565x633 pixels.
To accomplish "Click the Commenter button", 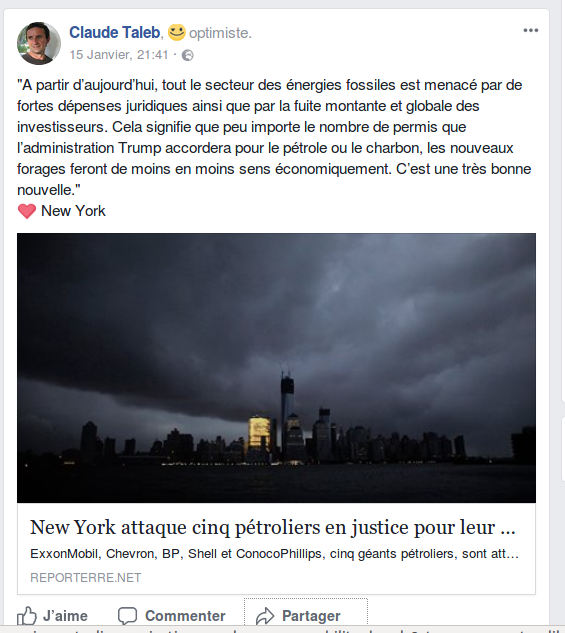I will click(172, 616).
